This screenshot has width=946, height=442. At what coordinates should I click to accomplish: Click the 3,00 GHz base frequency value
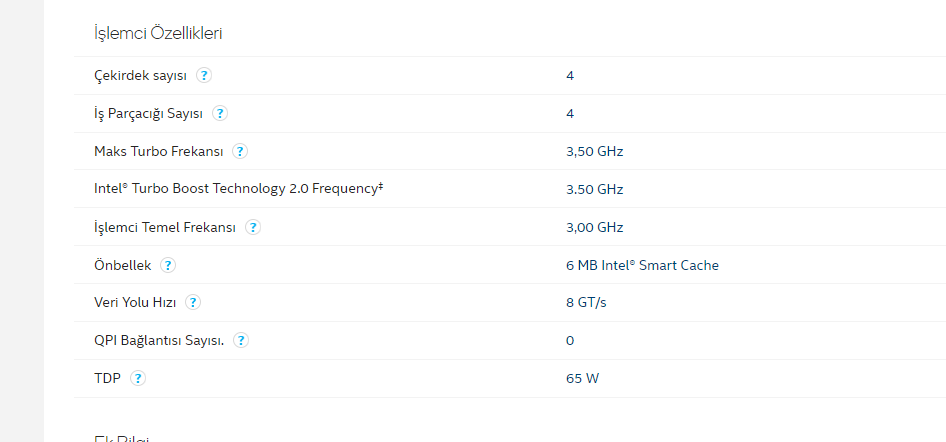594,227
